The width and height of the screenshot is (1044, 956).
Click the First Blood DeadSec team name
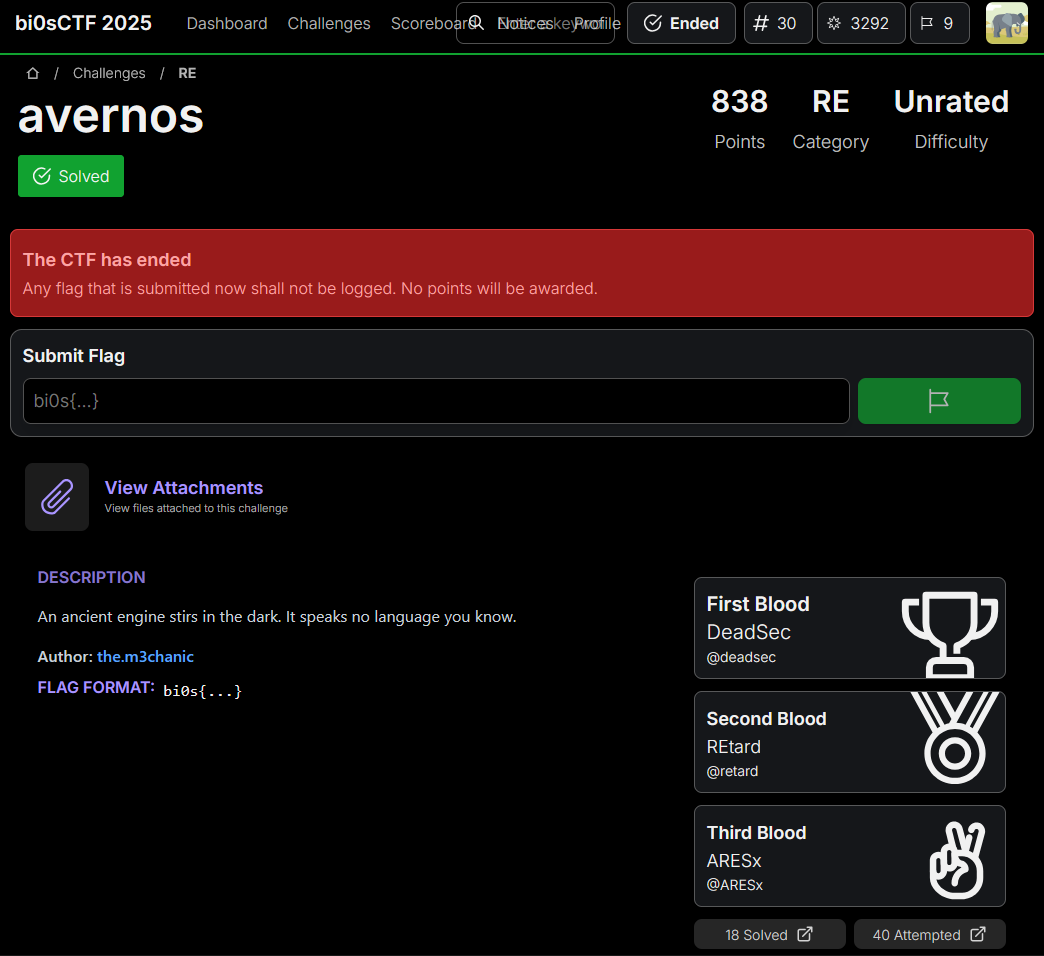click(748, 632)
